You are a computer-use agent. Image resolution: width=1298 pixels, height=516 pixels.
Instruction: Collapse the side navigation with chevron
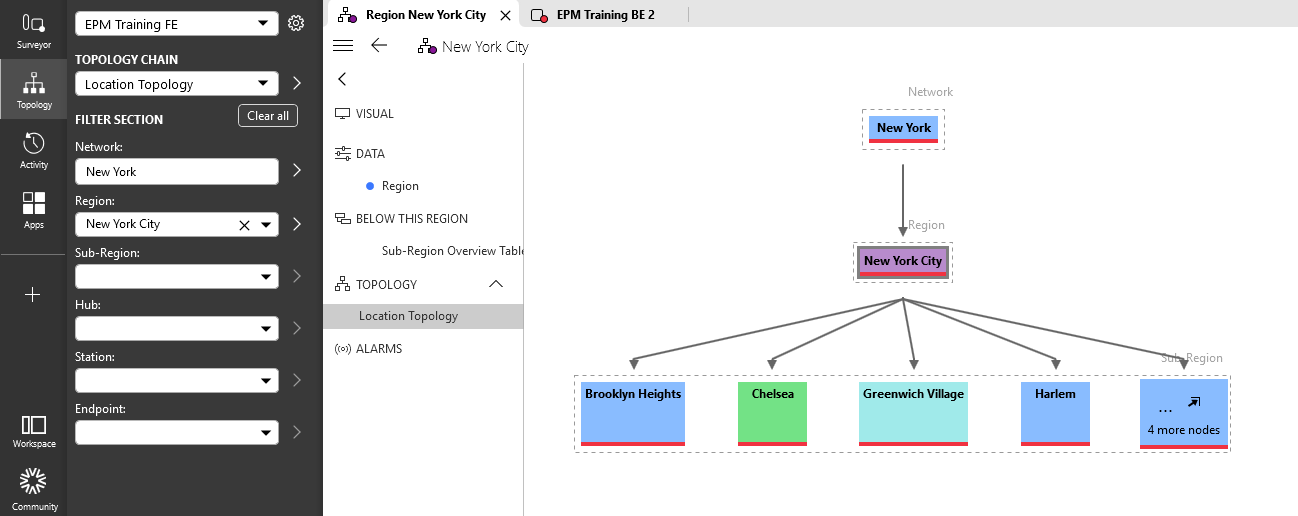click(342, 79)
